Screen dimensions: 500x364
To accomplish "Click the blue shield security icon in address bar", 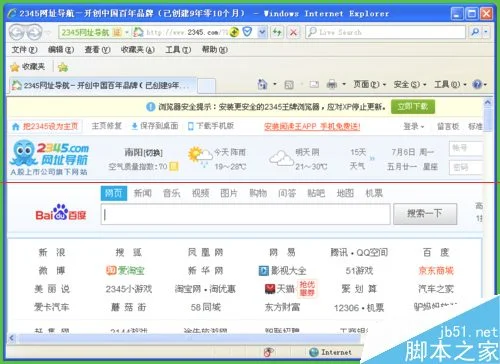I will point(247,32).
